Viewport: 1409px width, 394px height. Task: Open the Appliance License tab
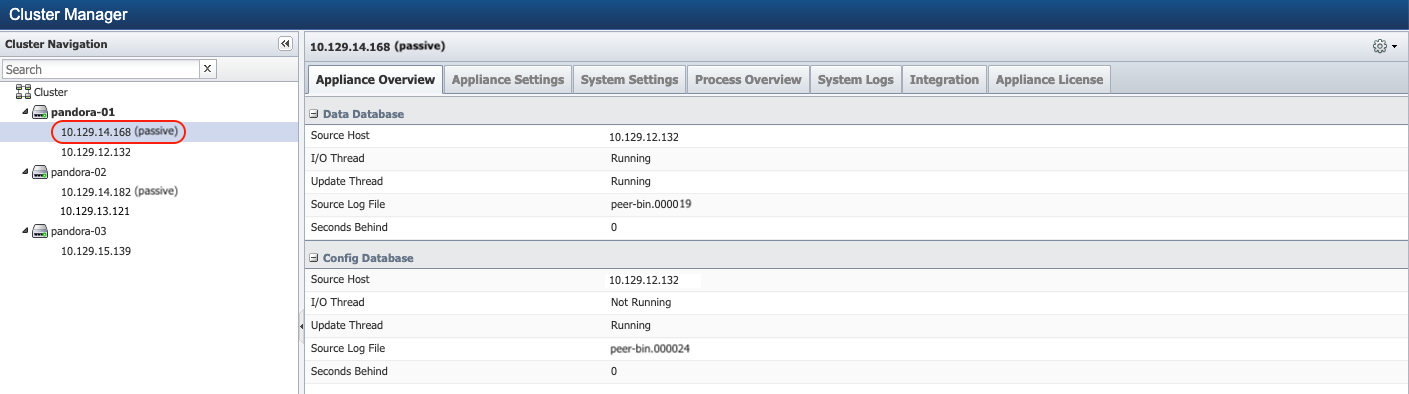(x=1049, y=80)
